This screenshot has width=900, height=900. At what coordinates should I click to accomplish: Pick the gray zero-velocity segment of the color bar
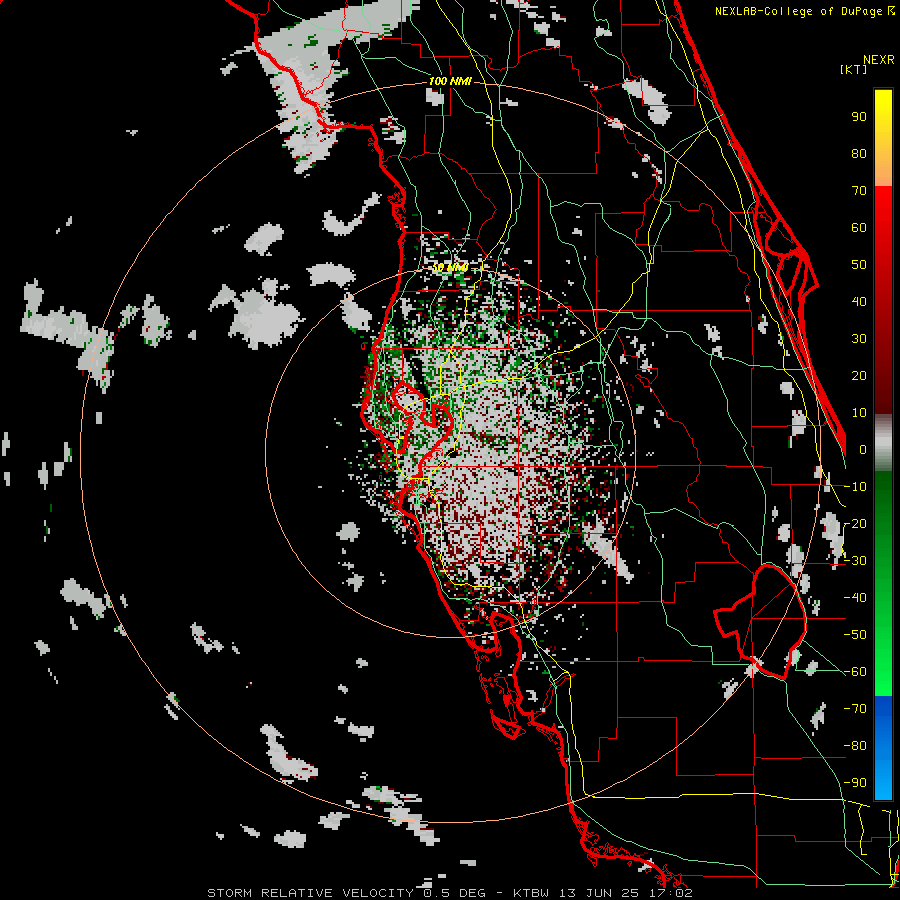(883, 443)
